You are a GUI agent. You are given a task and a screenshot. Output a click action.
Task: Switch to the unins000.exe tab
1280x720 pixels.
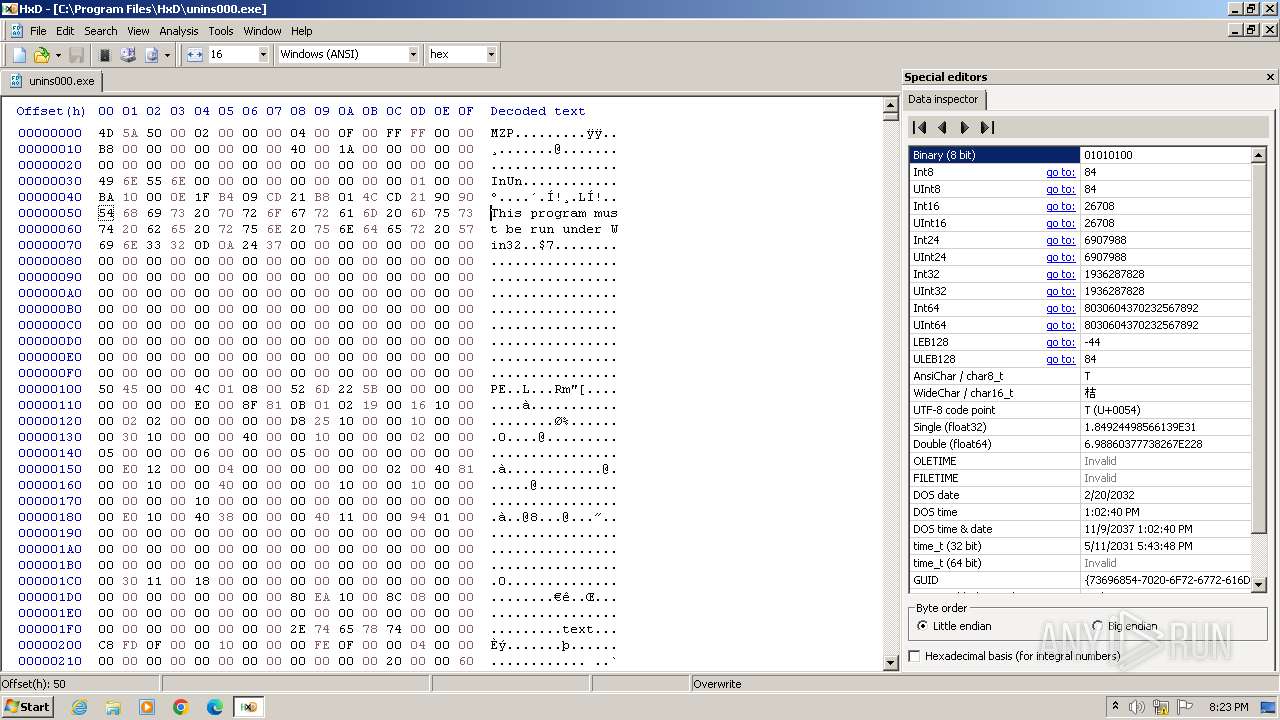52,81
